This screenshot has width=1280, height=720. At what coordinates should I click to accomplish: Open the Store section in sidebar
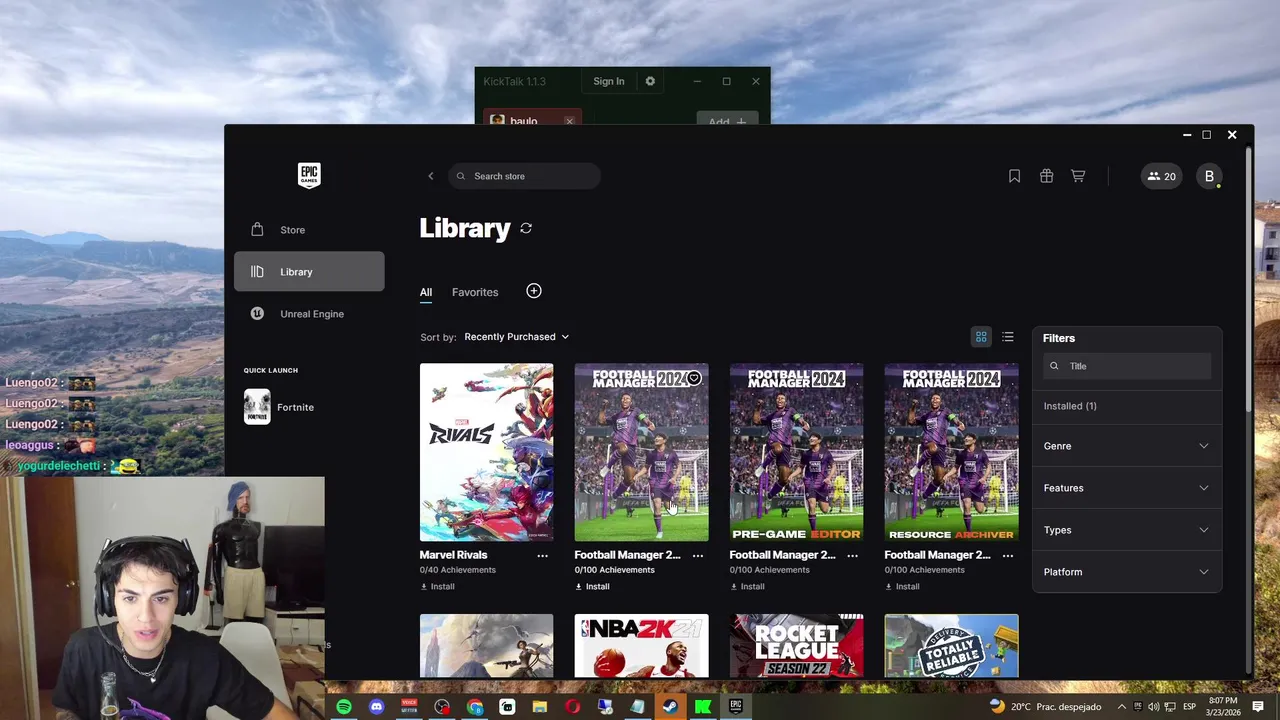tap(309, 230)
